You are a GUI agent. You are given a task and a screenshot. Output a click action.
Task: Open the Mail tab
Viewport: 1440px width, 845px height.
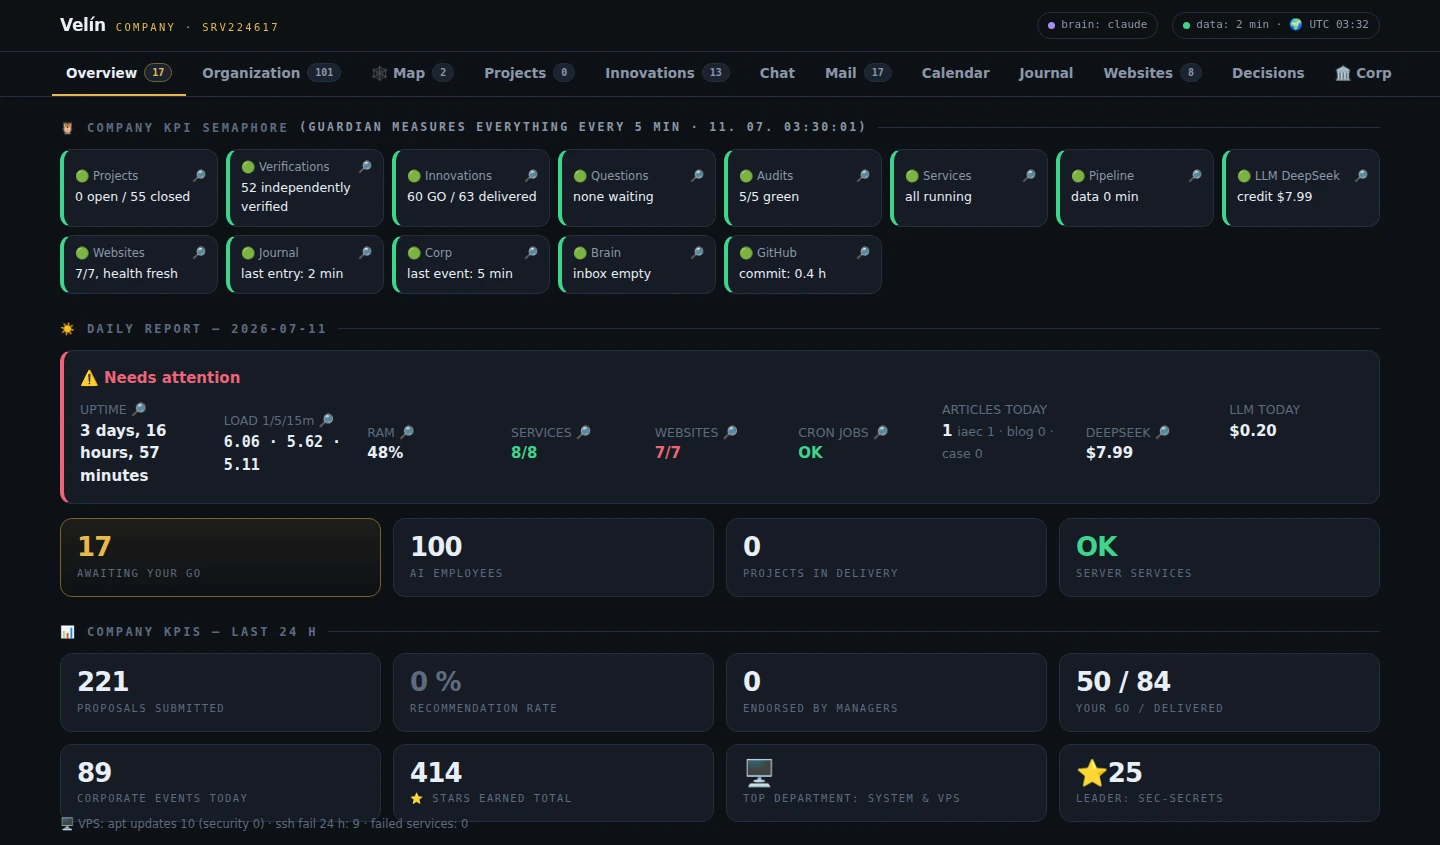[x=858, y=73]
